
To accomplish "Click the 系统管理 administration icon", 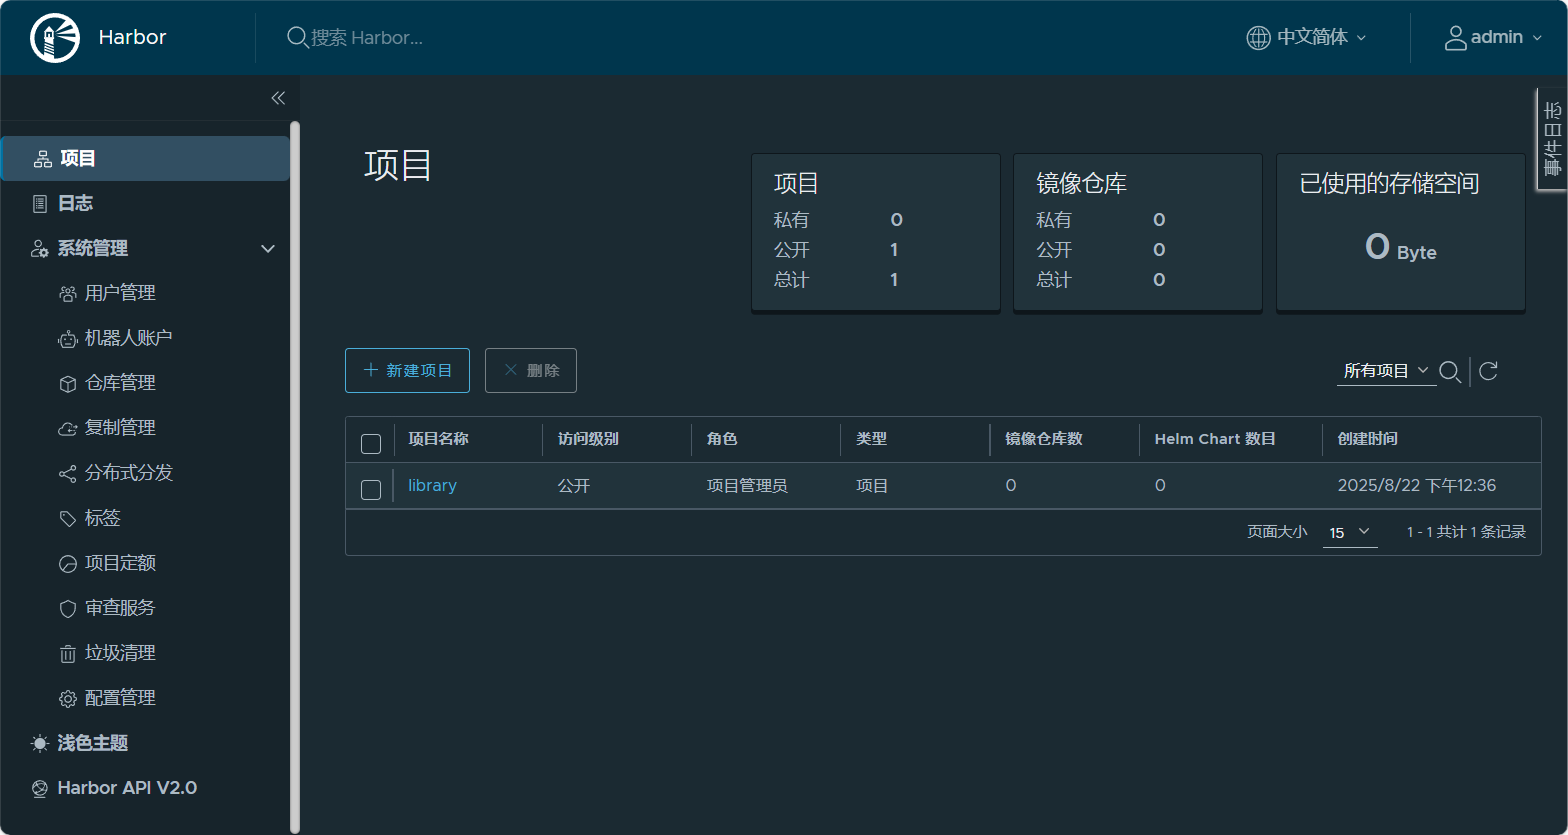I will (40, 249).
